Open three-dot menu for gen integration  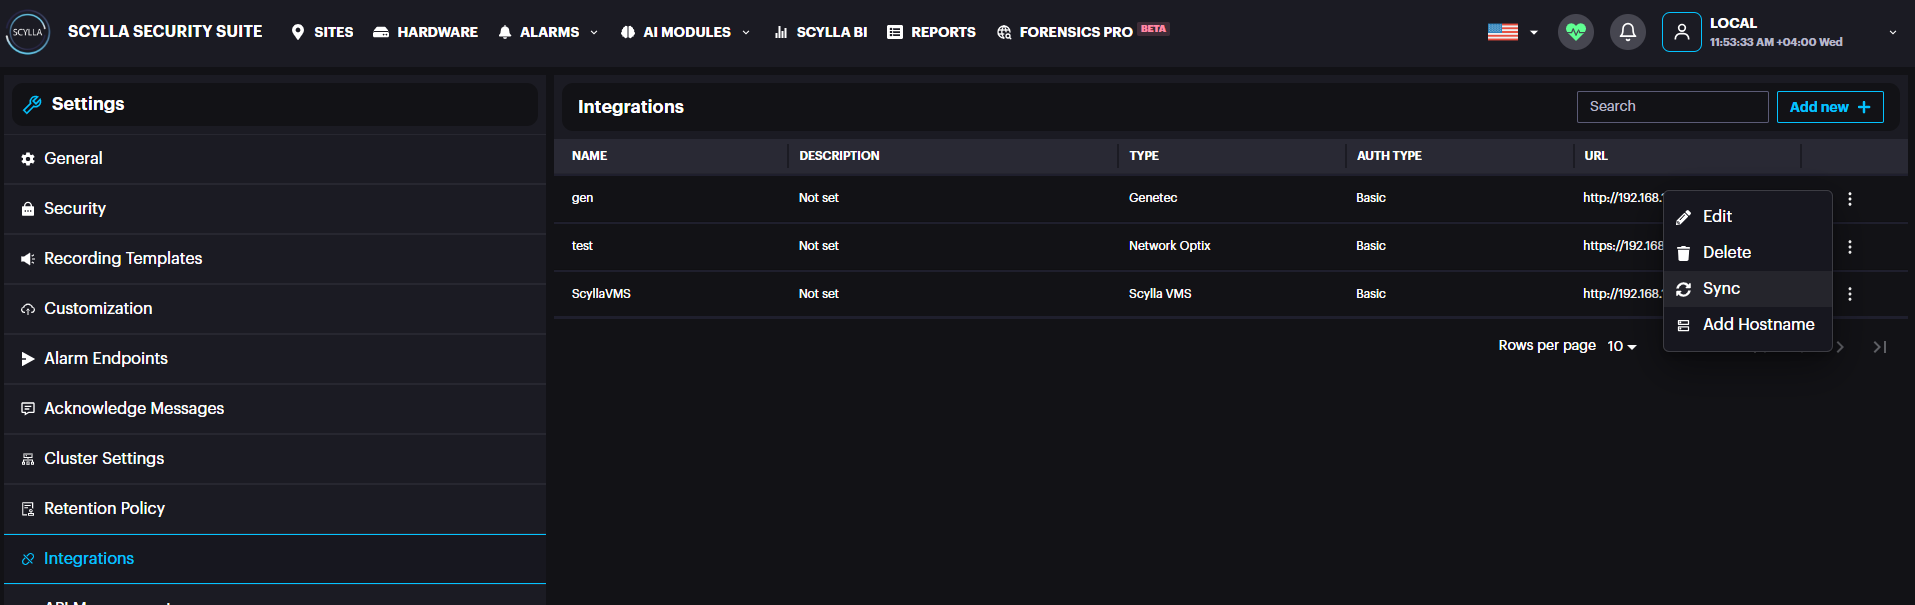[x=1849, y=199]
